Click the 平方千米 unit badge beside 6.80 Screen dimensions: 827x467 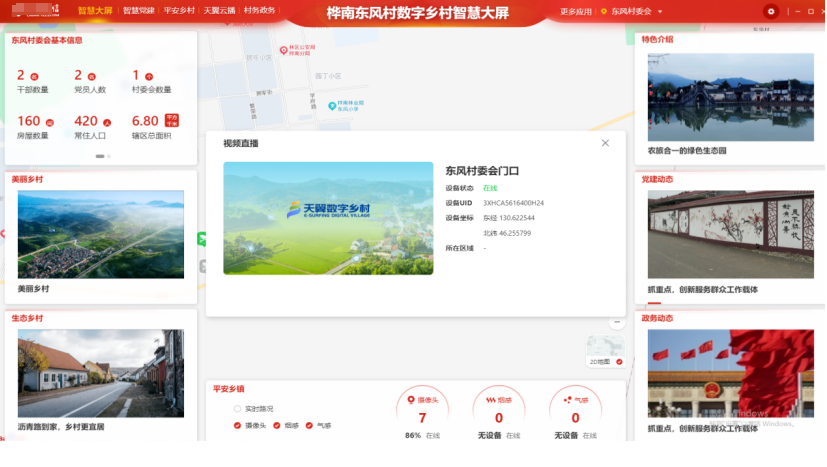pos(172,120)
